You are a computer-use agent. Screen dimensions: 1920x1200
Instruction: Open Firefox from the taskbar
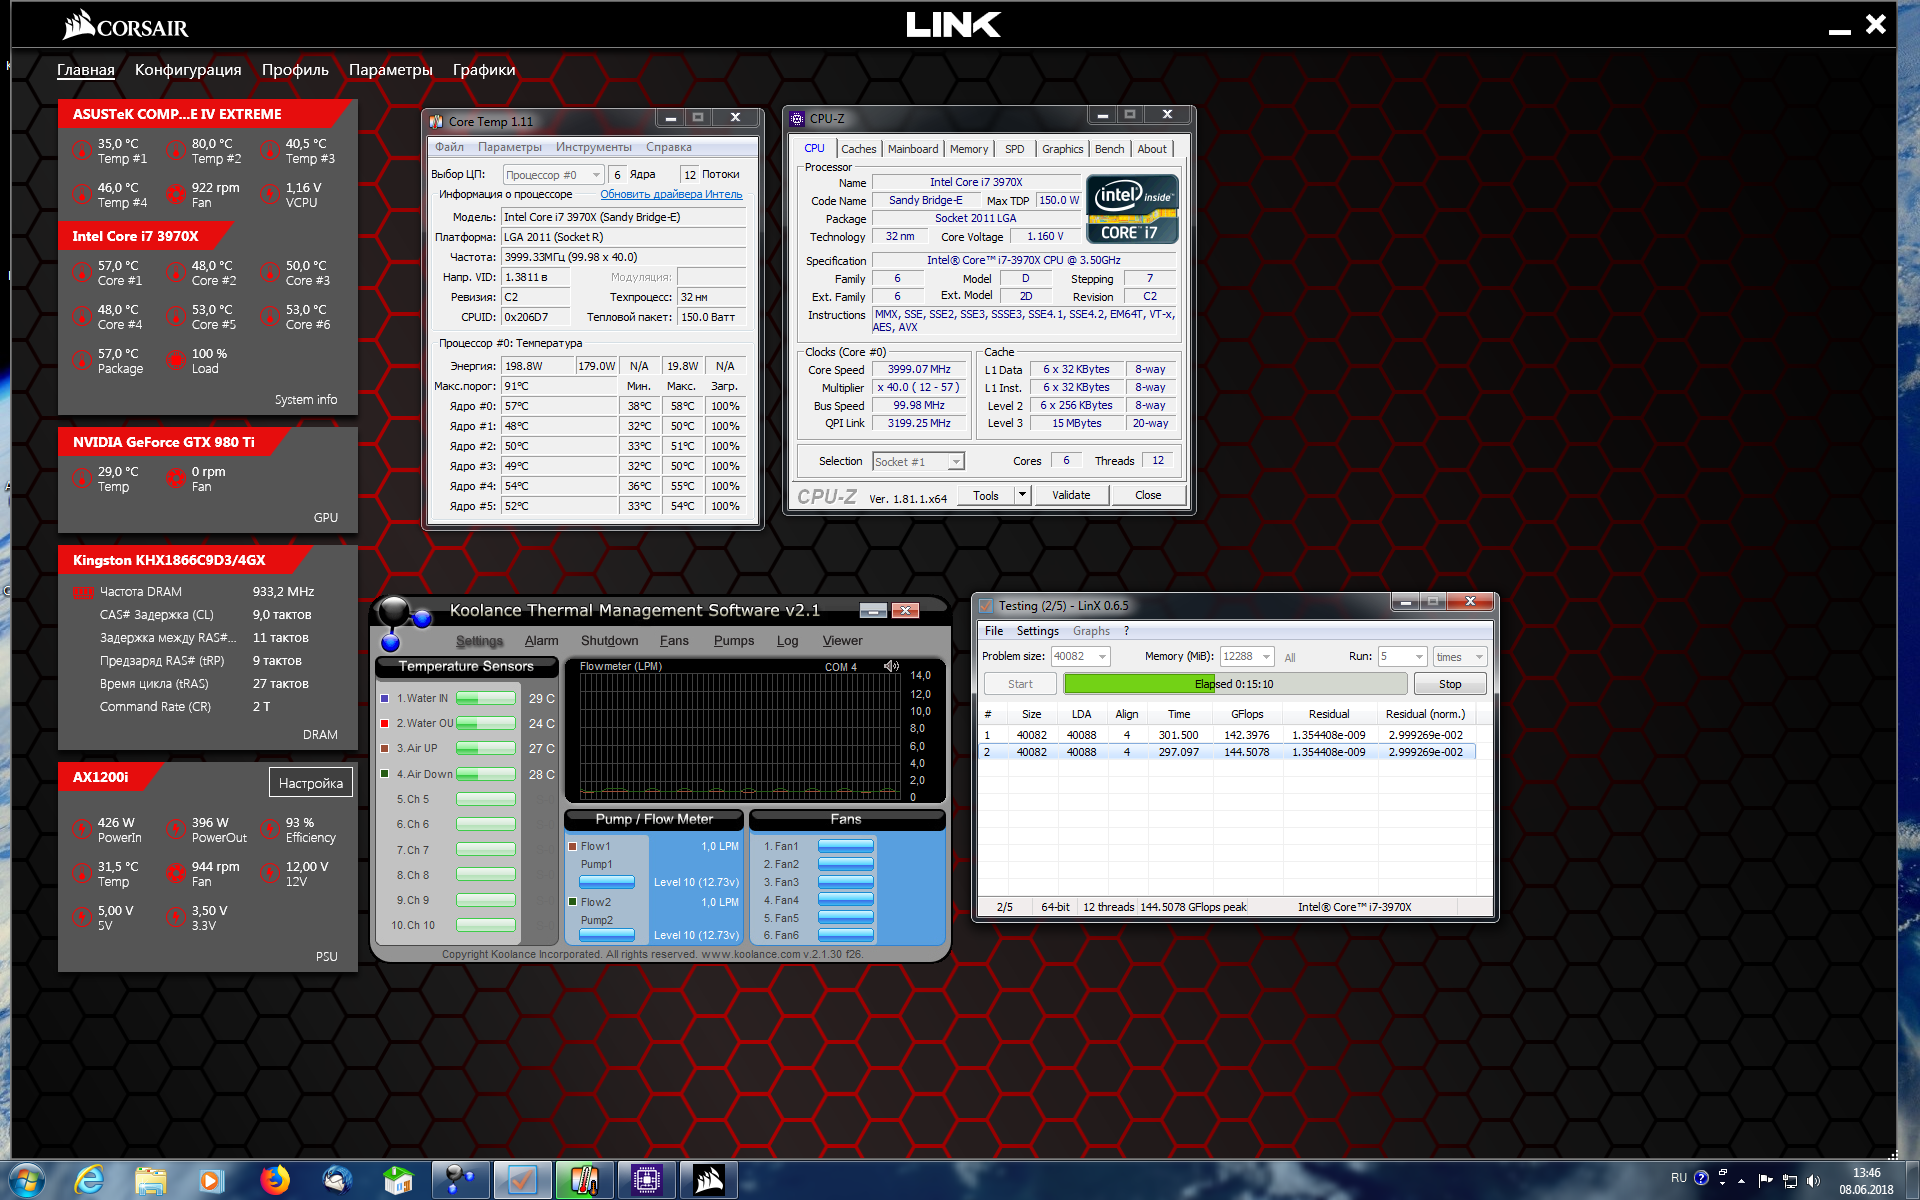274,1180
